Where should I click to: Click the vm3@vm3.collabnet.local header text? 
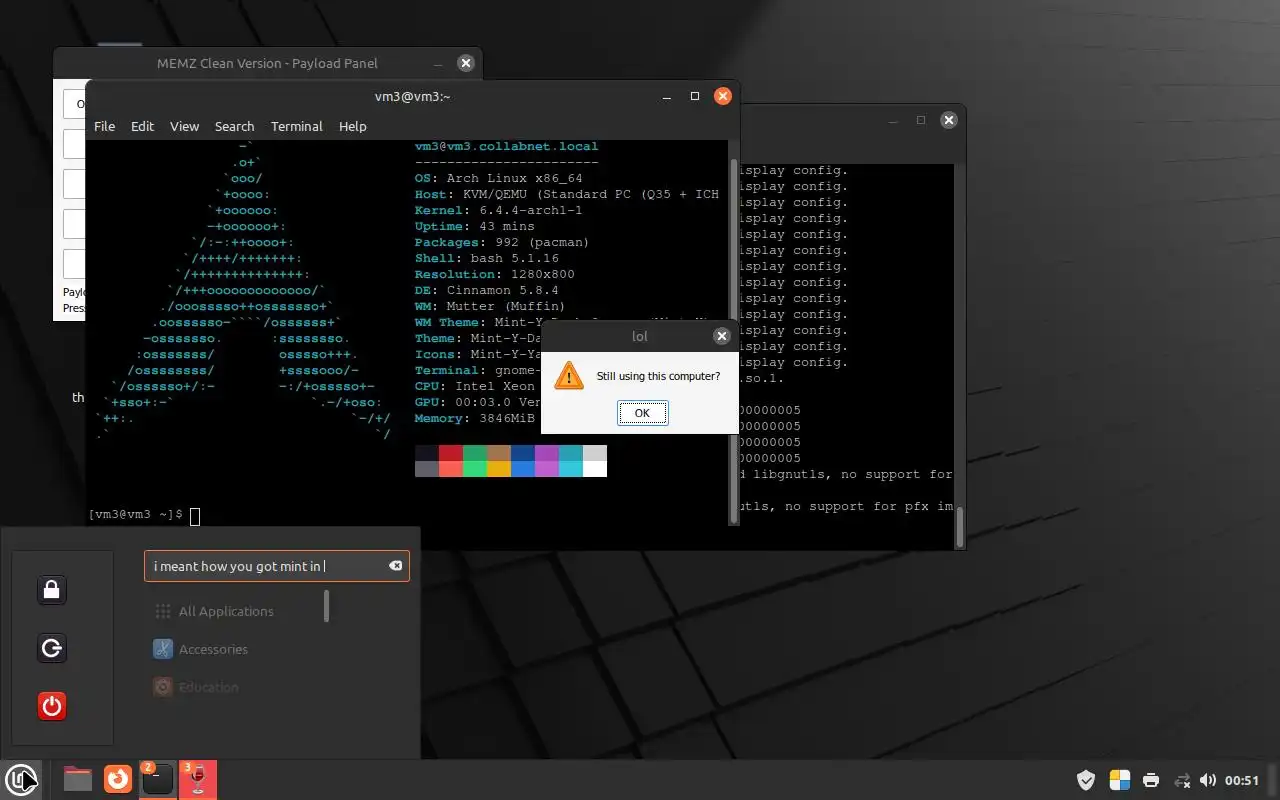[x=507, y=146]
